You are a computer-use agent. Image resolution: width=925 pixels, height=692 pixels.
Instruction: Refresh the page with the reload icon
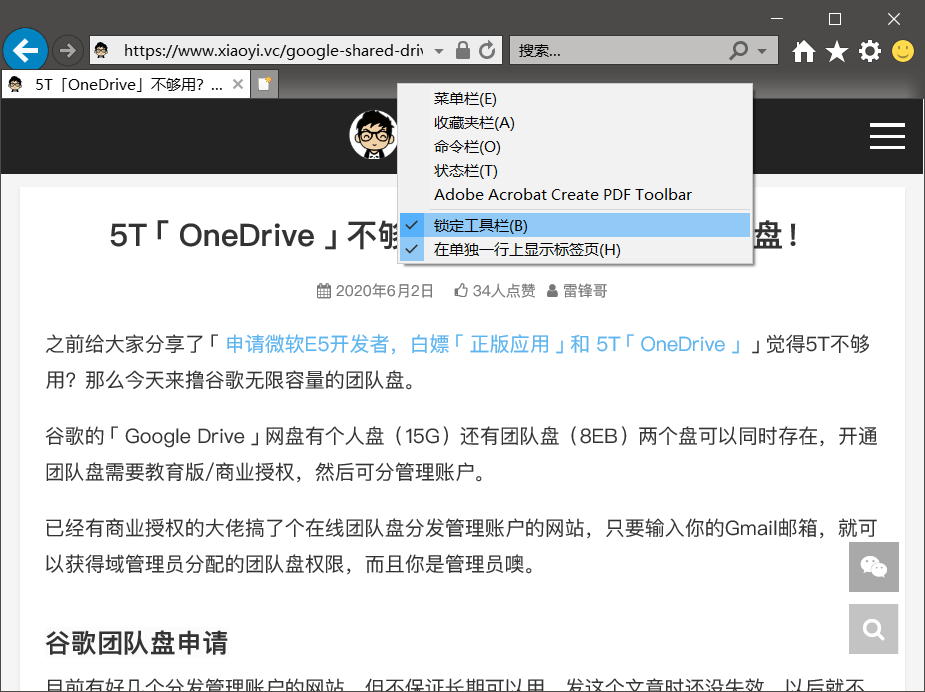pyautogui.click(x=487, y=49)
